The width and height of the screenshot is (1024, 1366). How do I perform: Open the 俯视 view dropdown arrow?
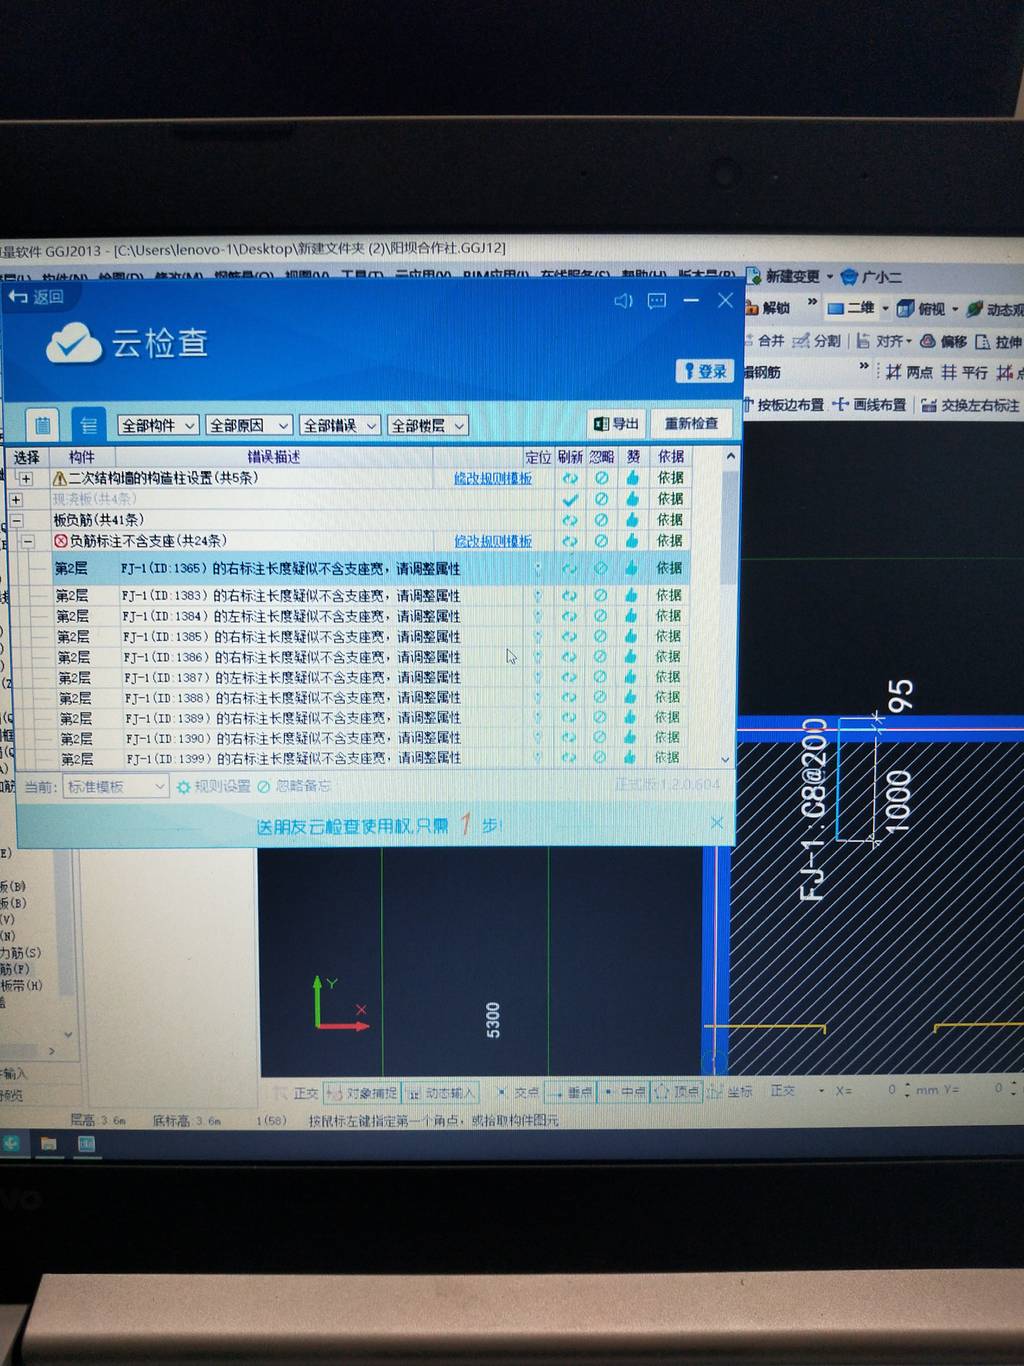click(955, 309)
